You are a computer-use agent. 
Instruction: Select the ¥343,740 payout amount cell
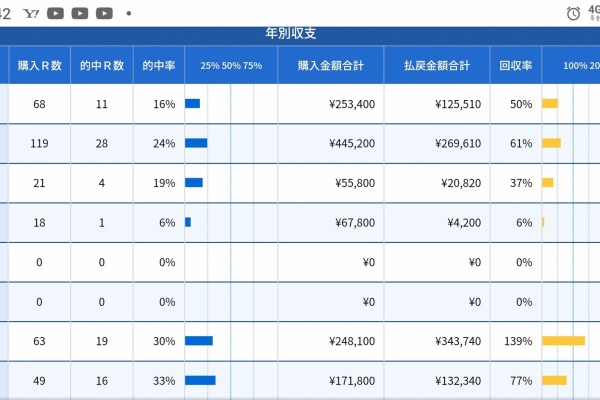coord(457,341)
